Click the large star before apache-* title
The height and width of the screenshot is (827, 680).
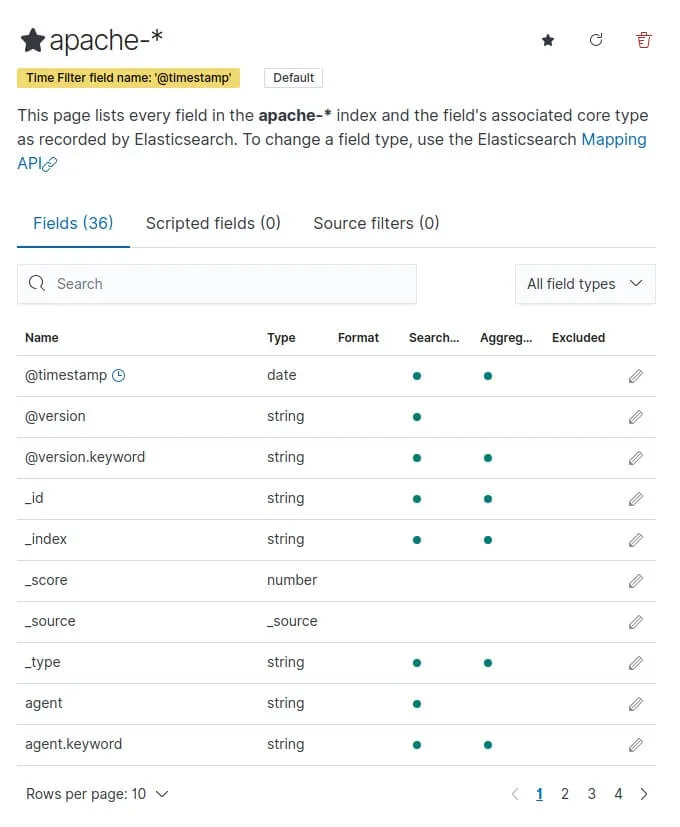tap(33, 41)
